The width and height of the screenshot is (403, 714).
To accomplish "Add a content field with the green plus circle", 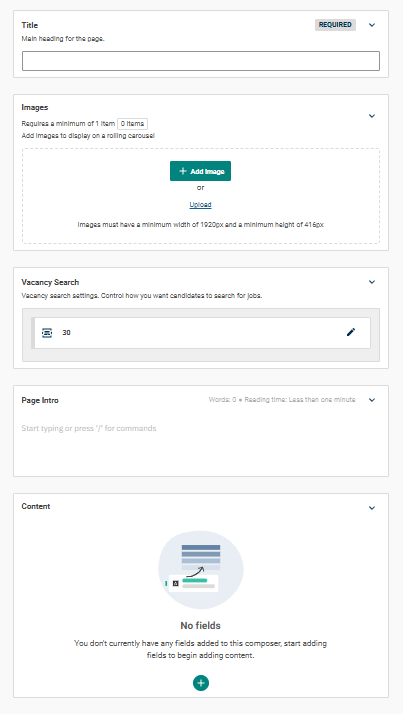I will pos(201,683).
